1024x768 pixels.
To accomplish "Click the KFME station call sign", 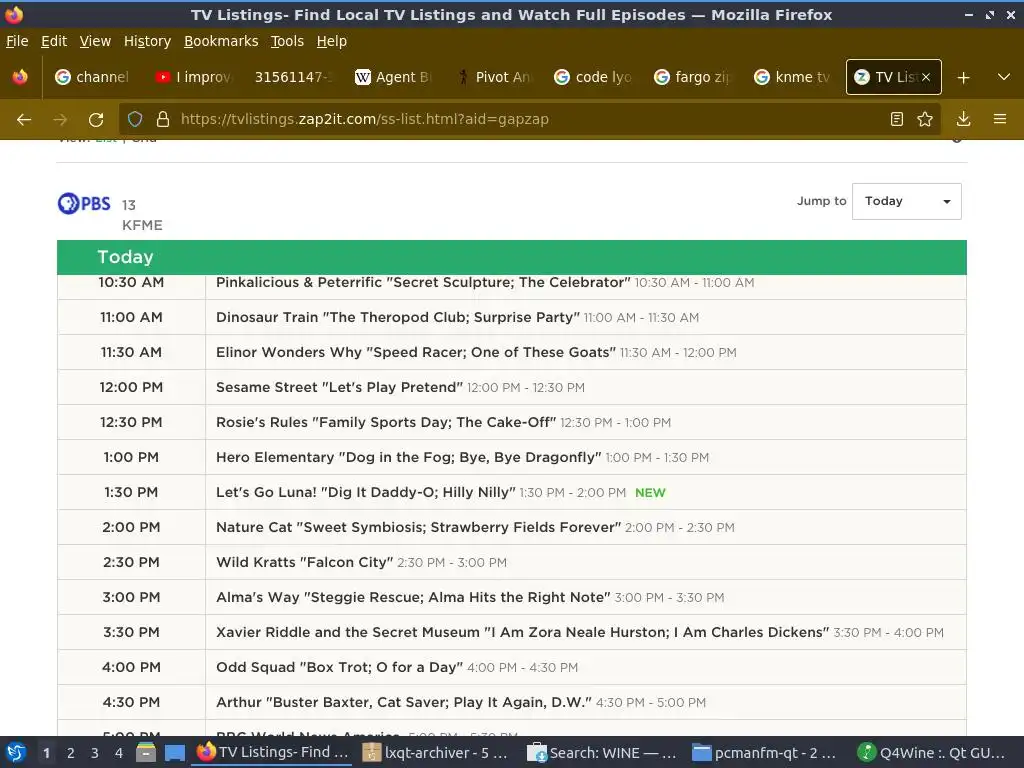I will click(142, 225).
